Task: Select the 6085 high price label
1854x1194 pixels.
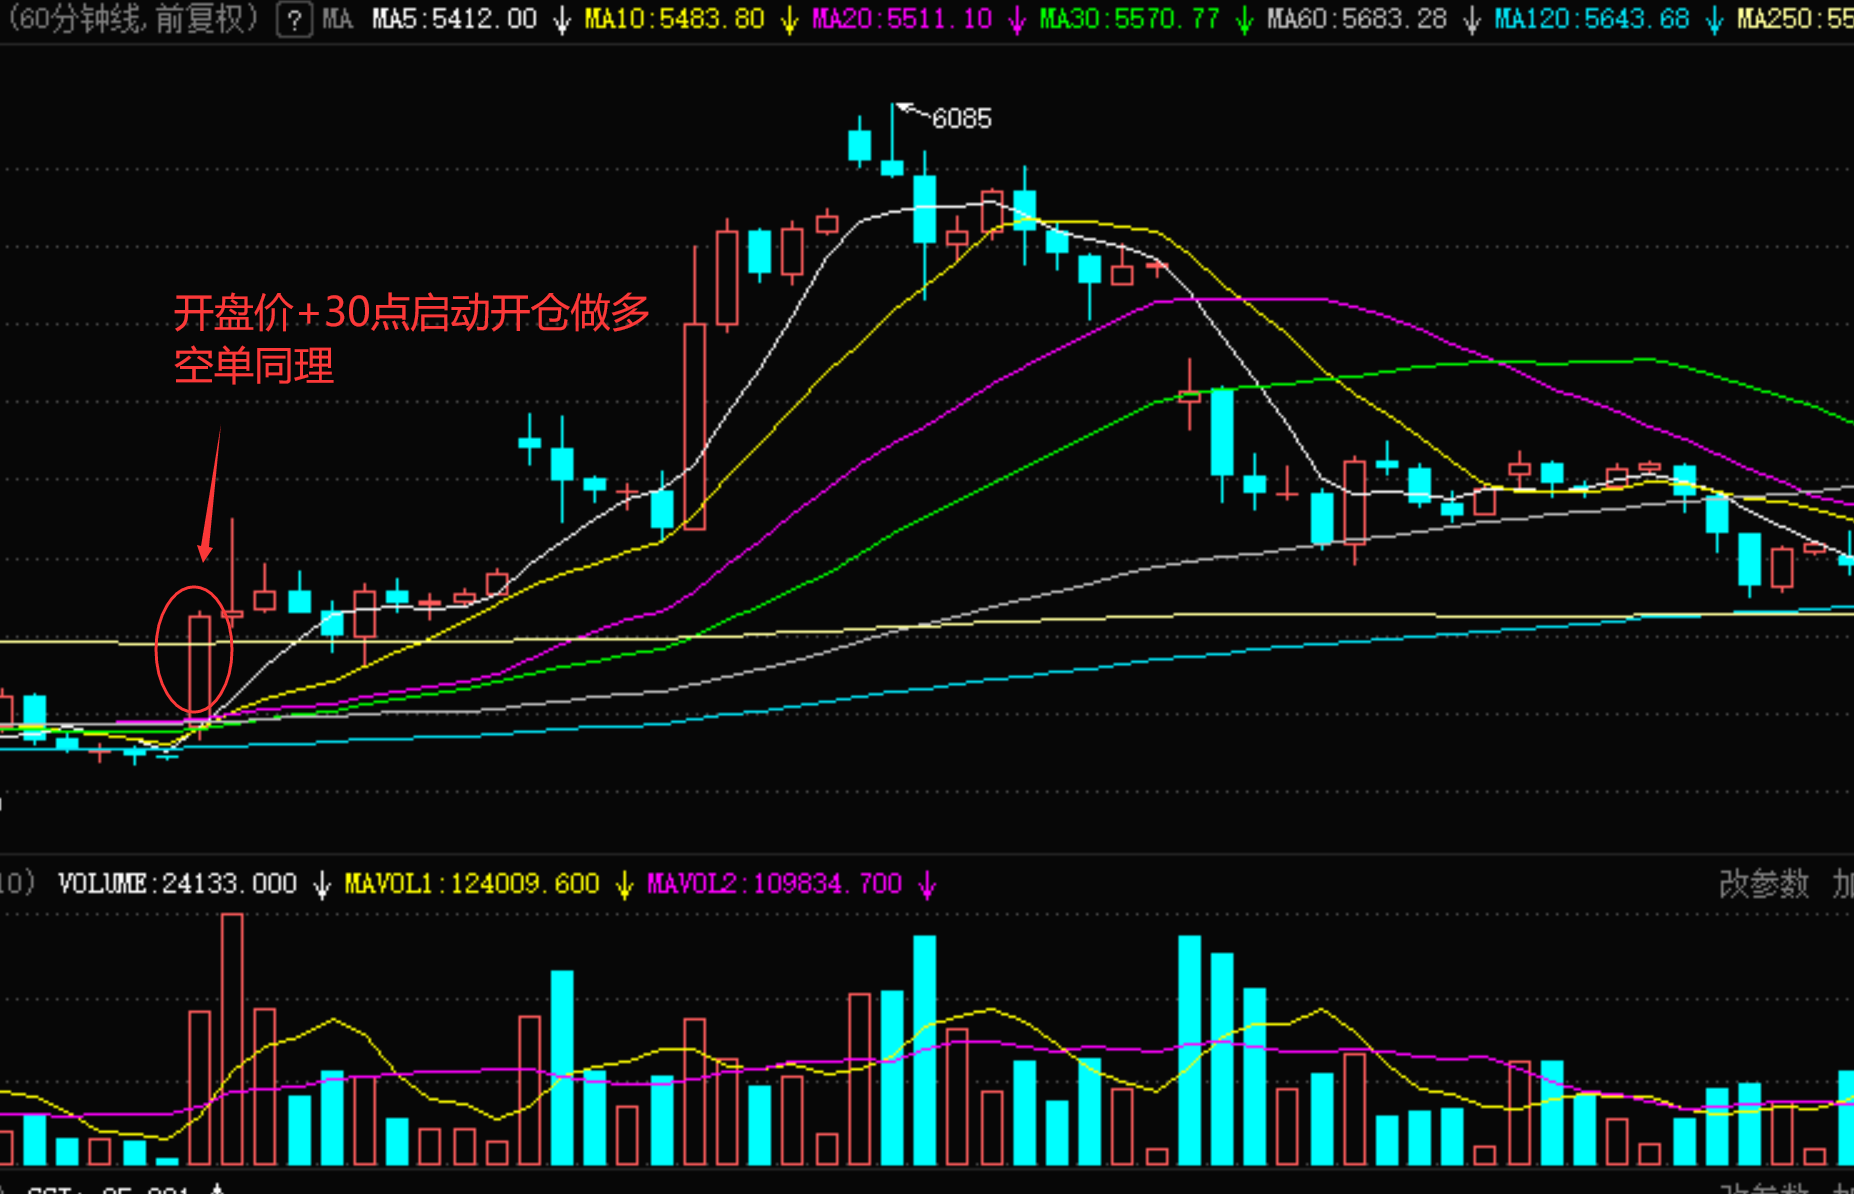Action: tap(962, 119)
